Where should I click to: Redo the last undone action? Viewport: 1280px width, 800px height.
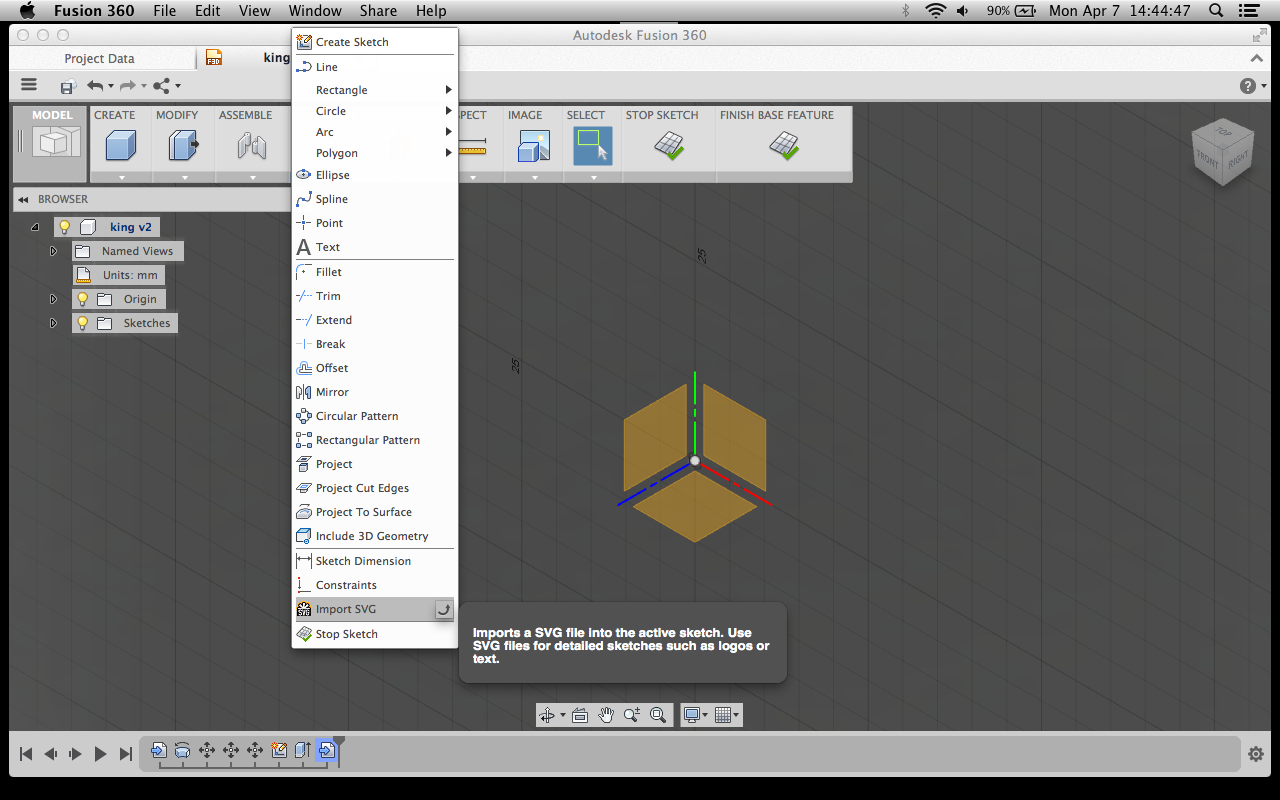point(128,86)
